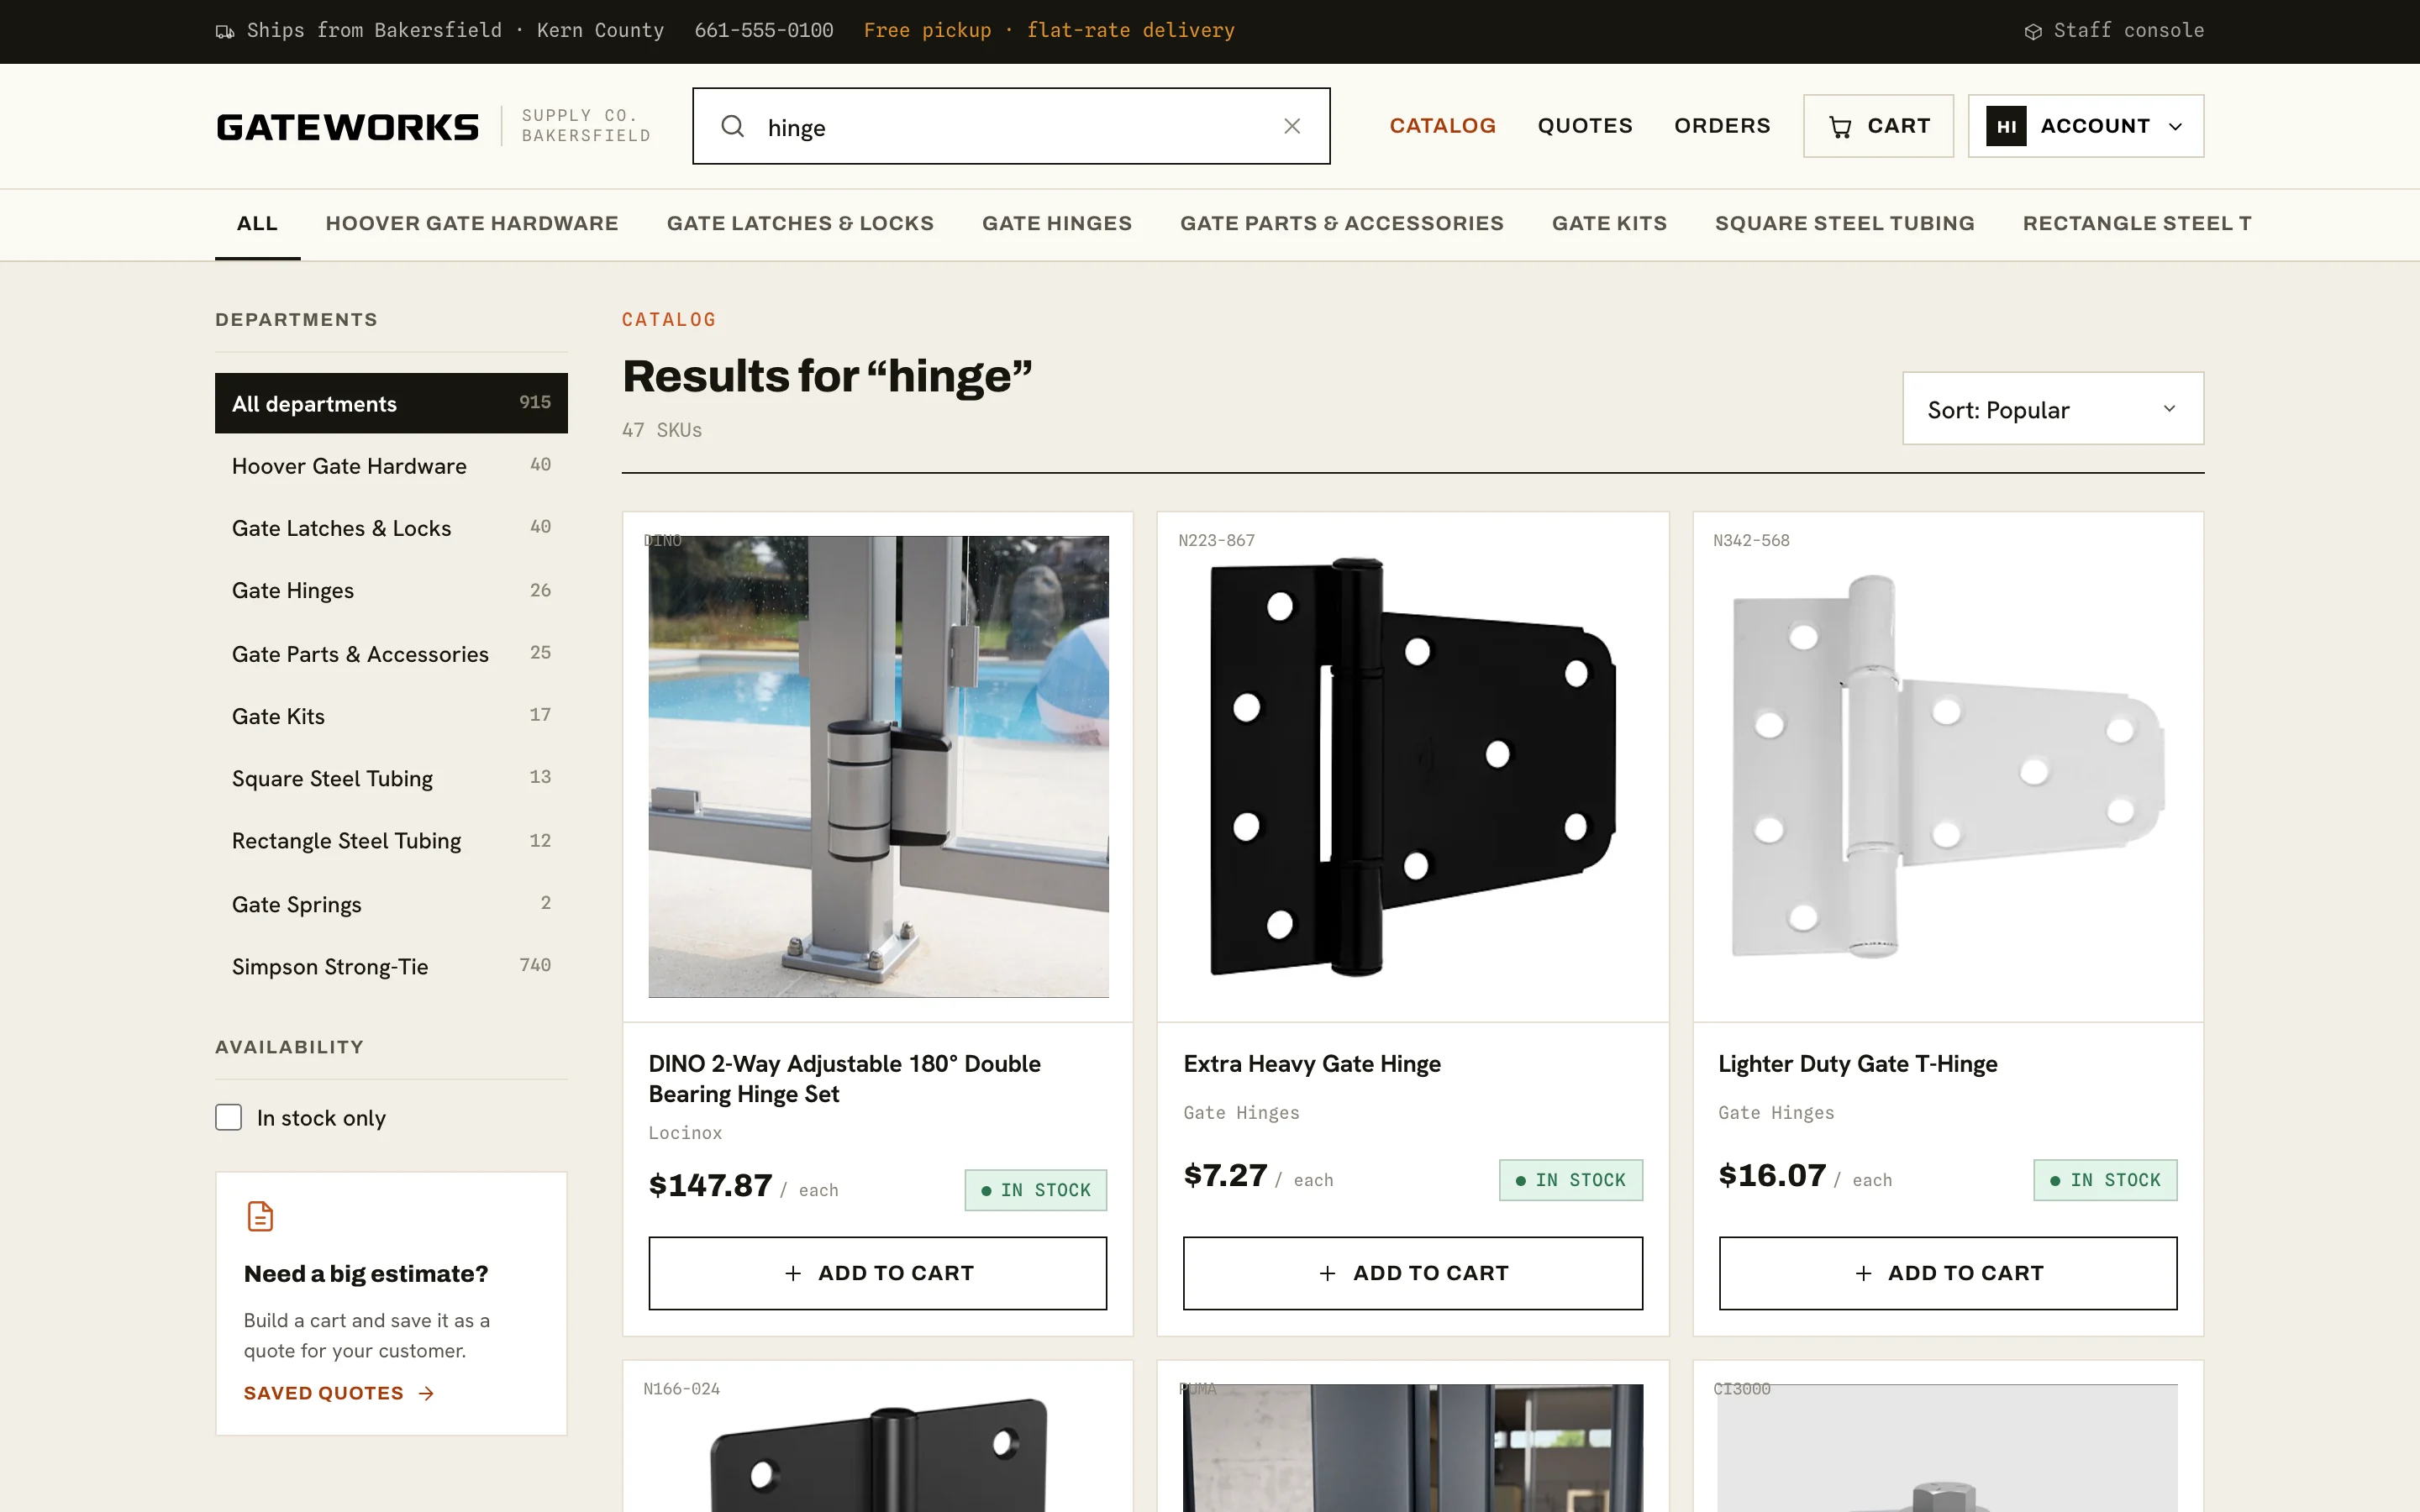Click the cart icon in the header
The height and width of the screenshot is (1512, 2420).
pyautogui.click(x=1840, y=127)
